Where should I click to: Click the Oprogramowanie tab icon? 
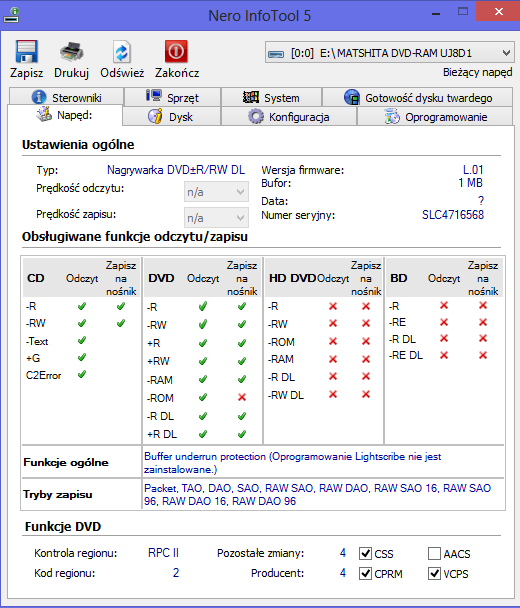pyautogui.click(x=392, y=116)
